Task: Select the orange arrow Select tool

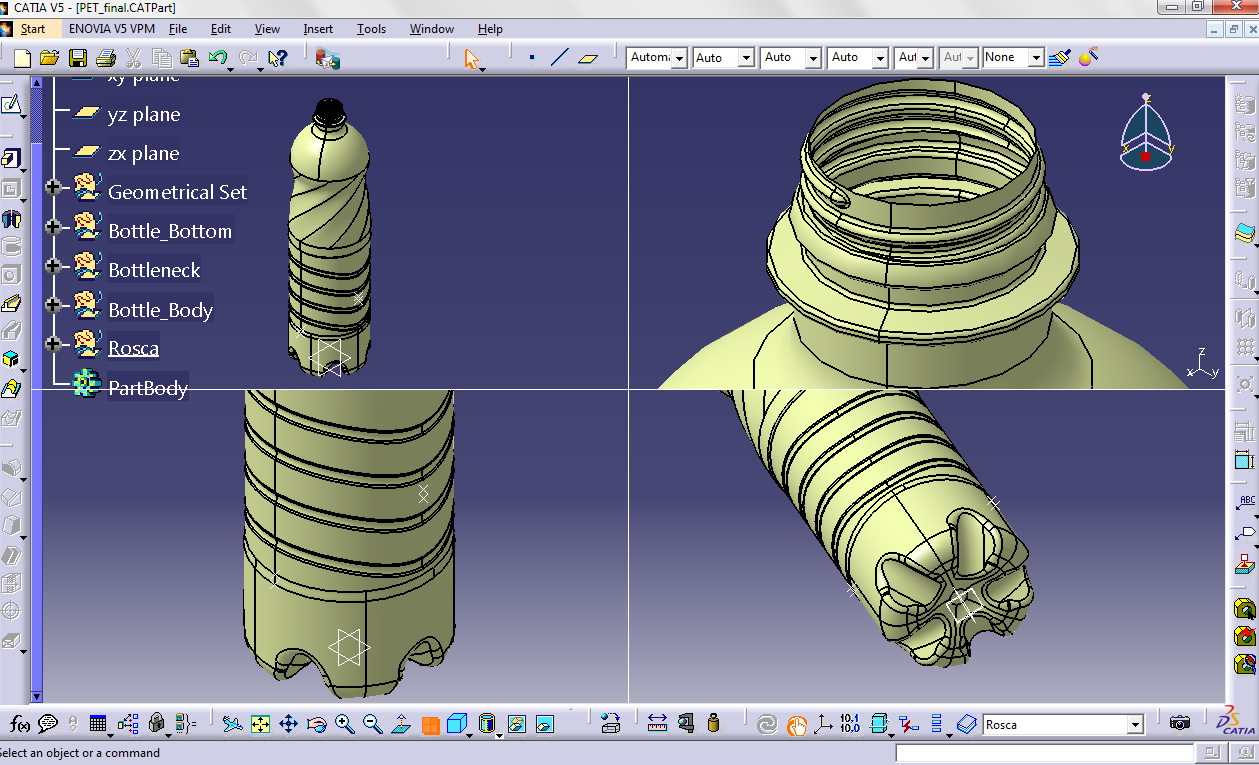Action: pos(471,59)
